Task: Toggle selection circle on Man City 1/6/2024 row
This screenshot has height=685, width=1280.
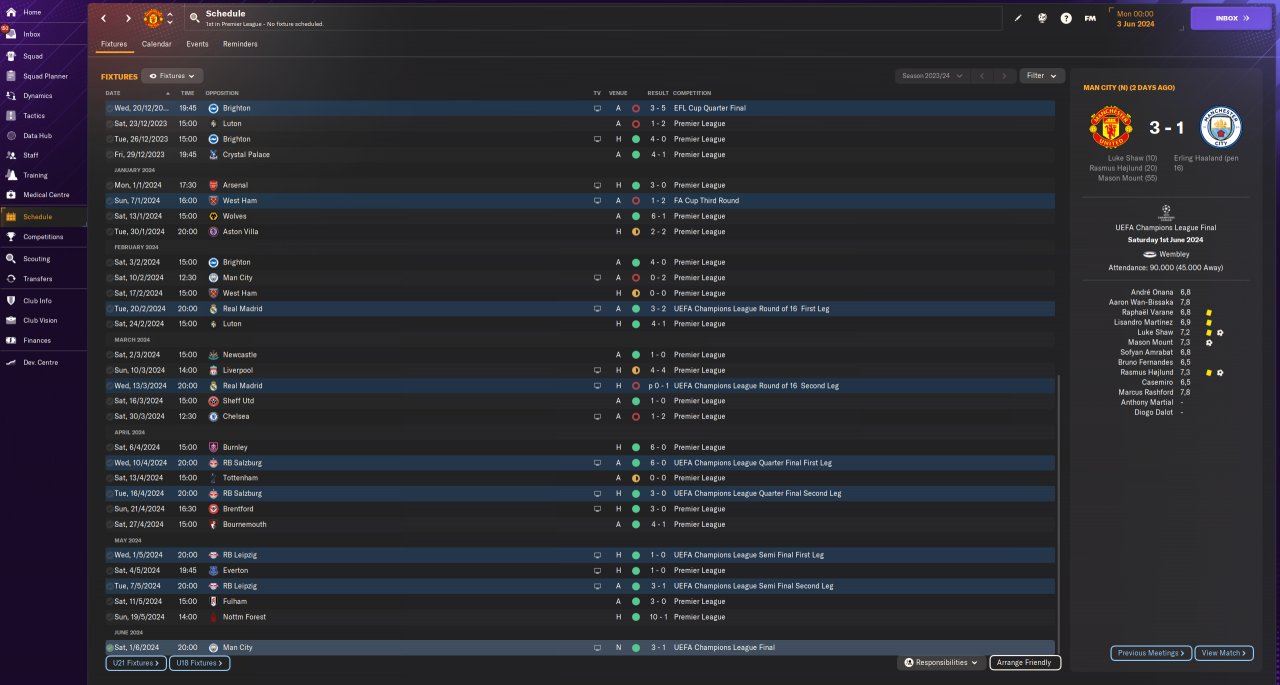Action: 109,648
